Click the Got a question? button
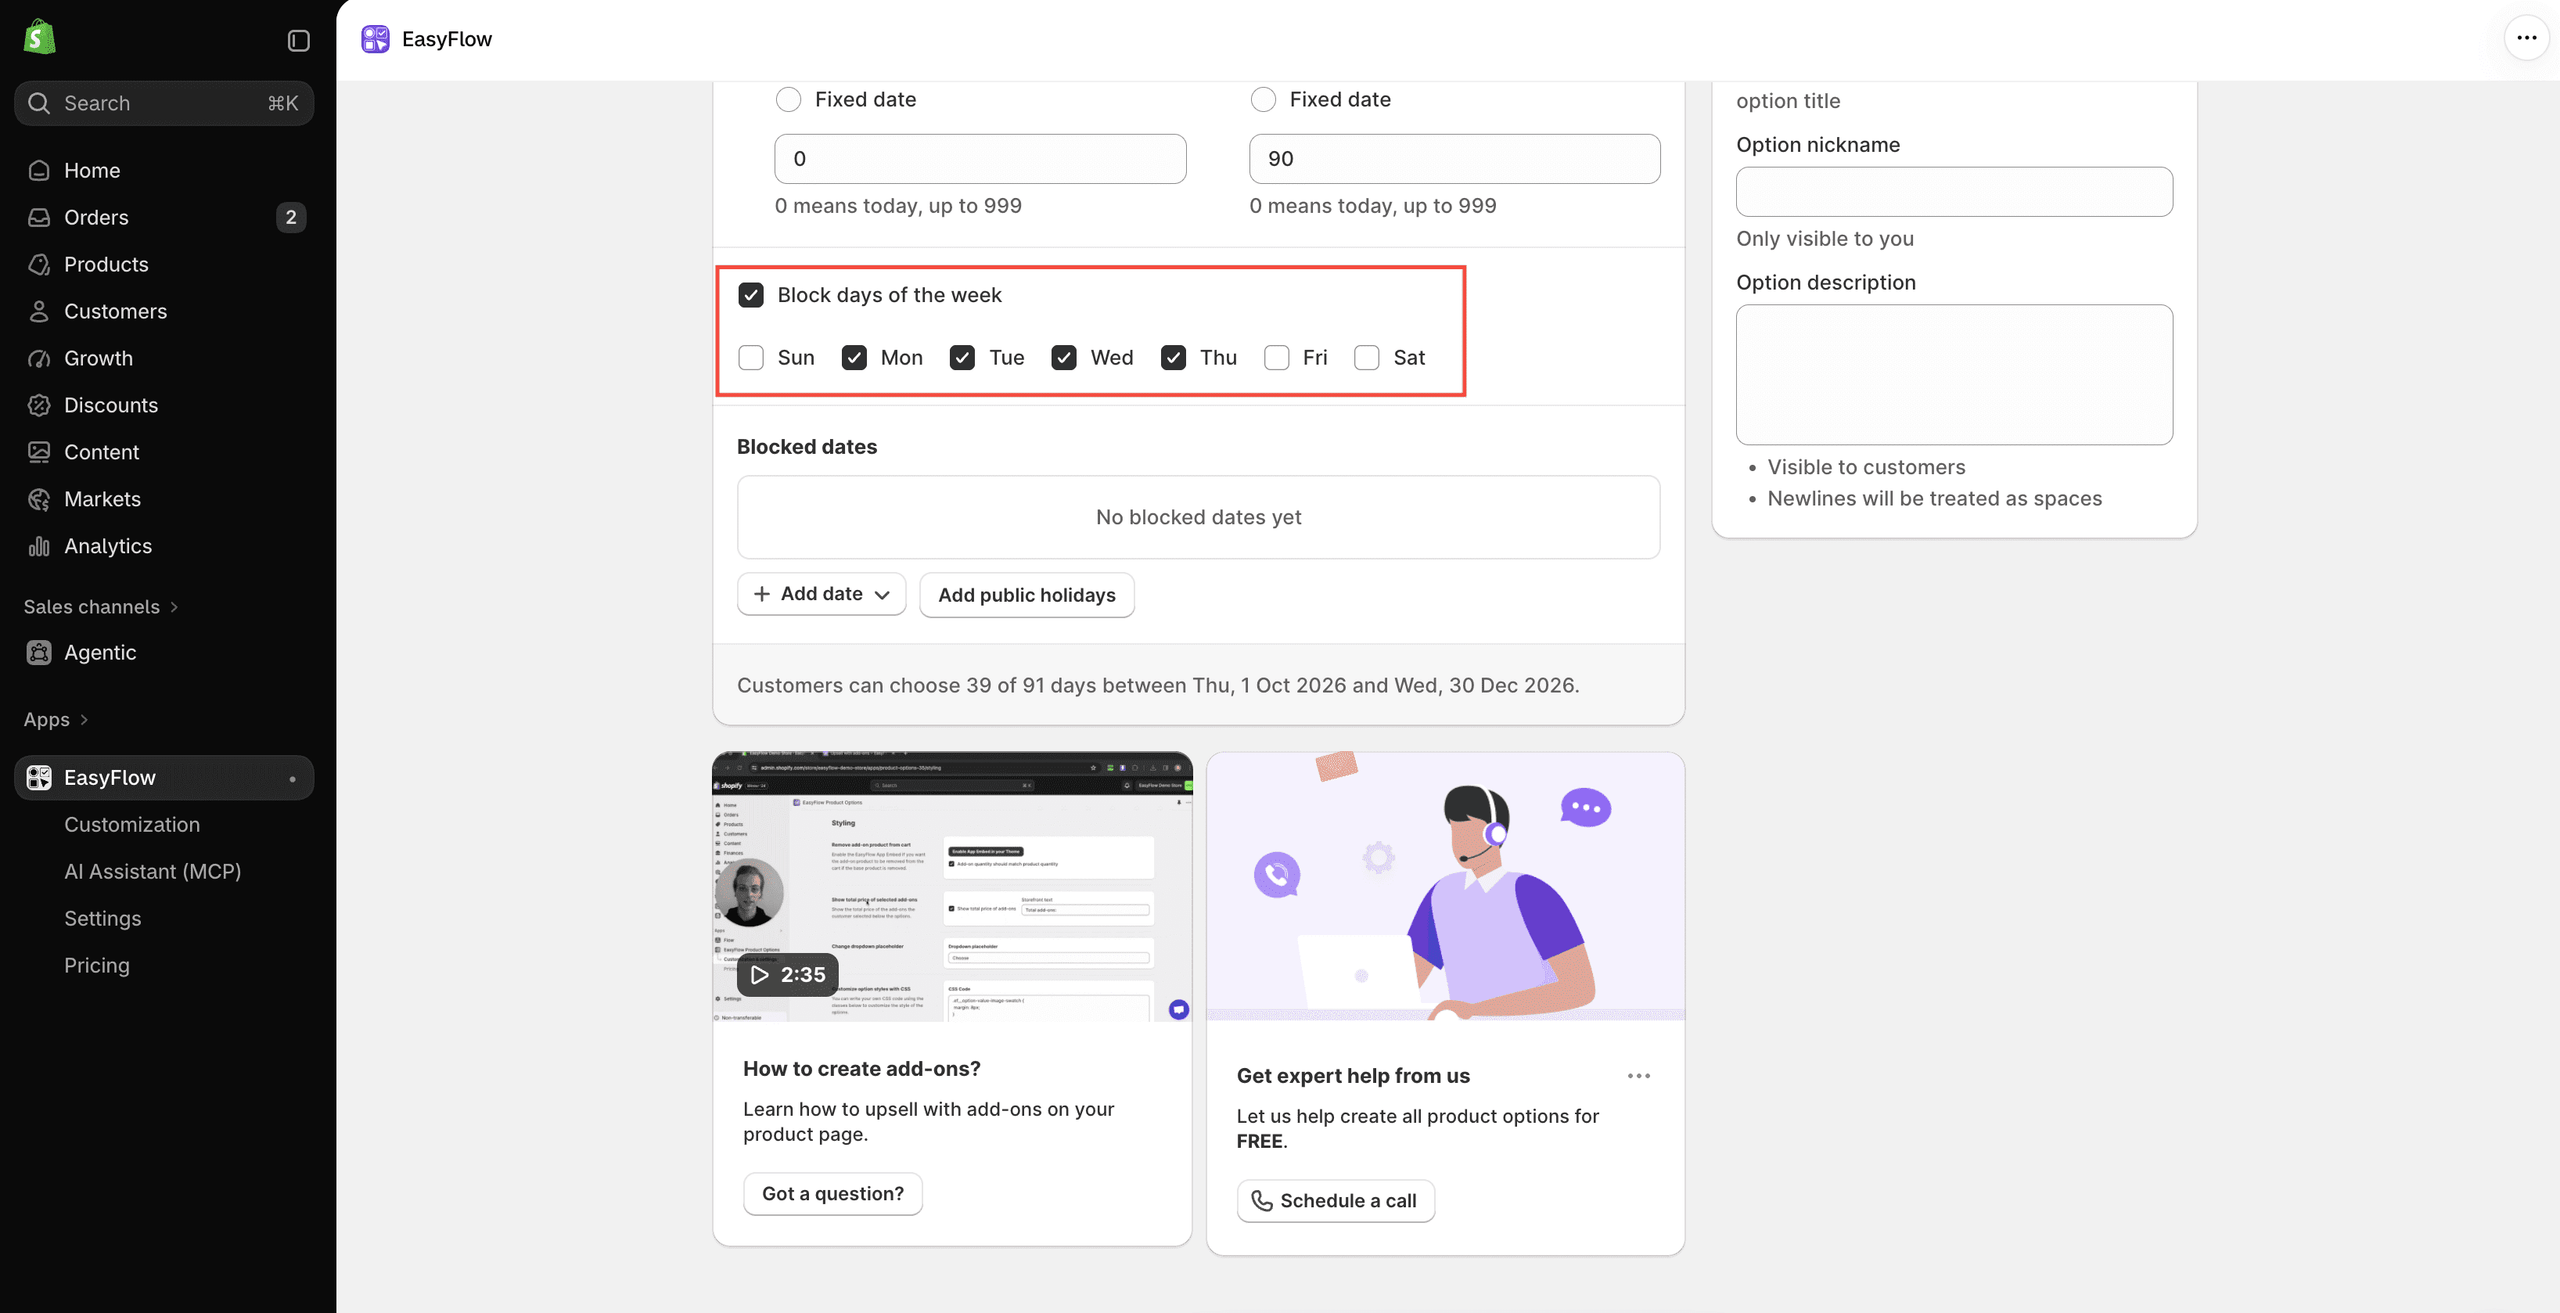Viewport: 2560px width, 1313px height. pos(832,1194)
